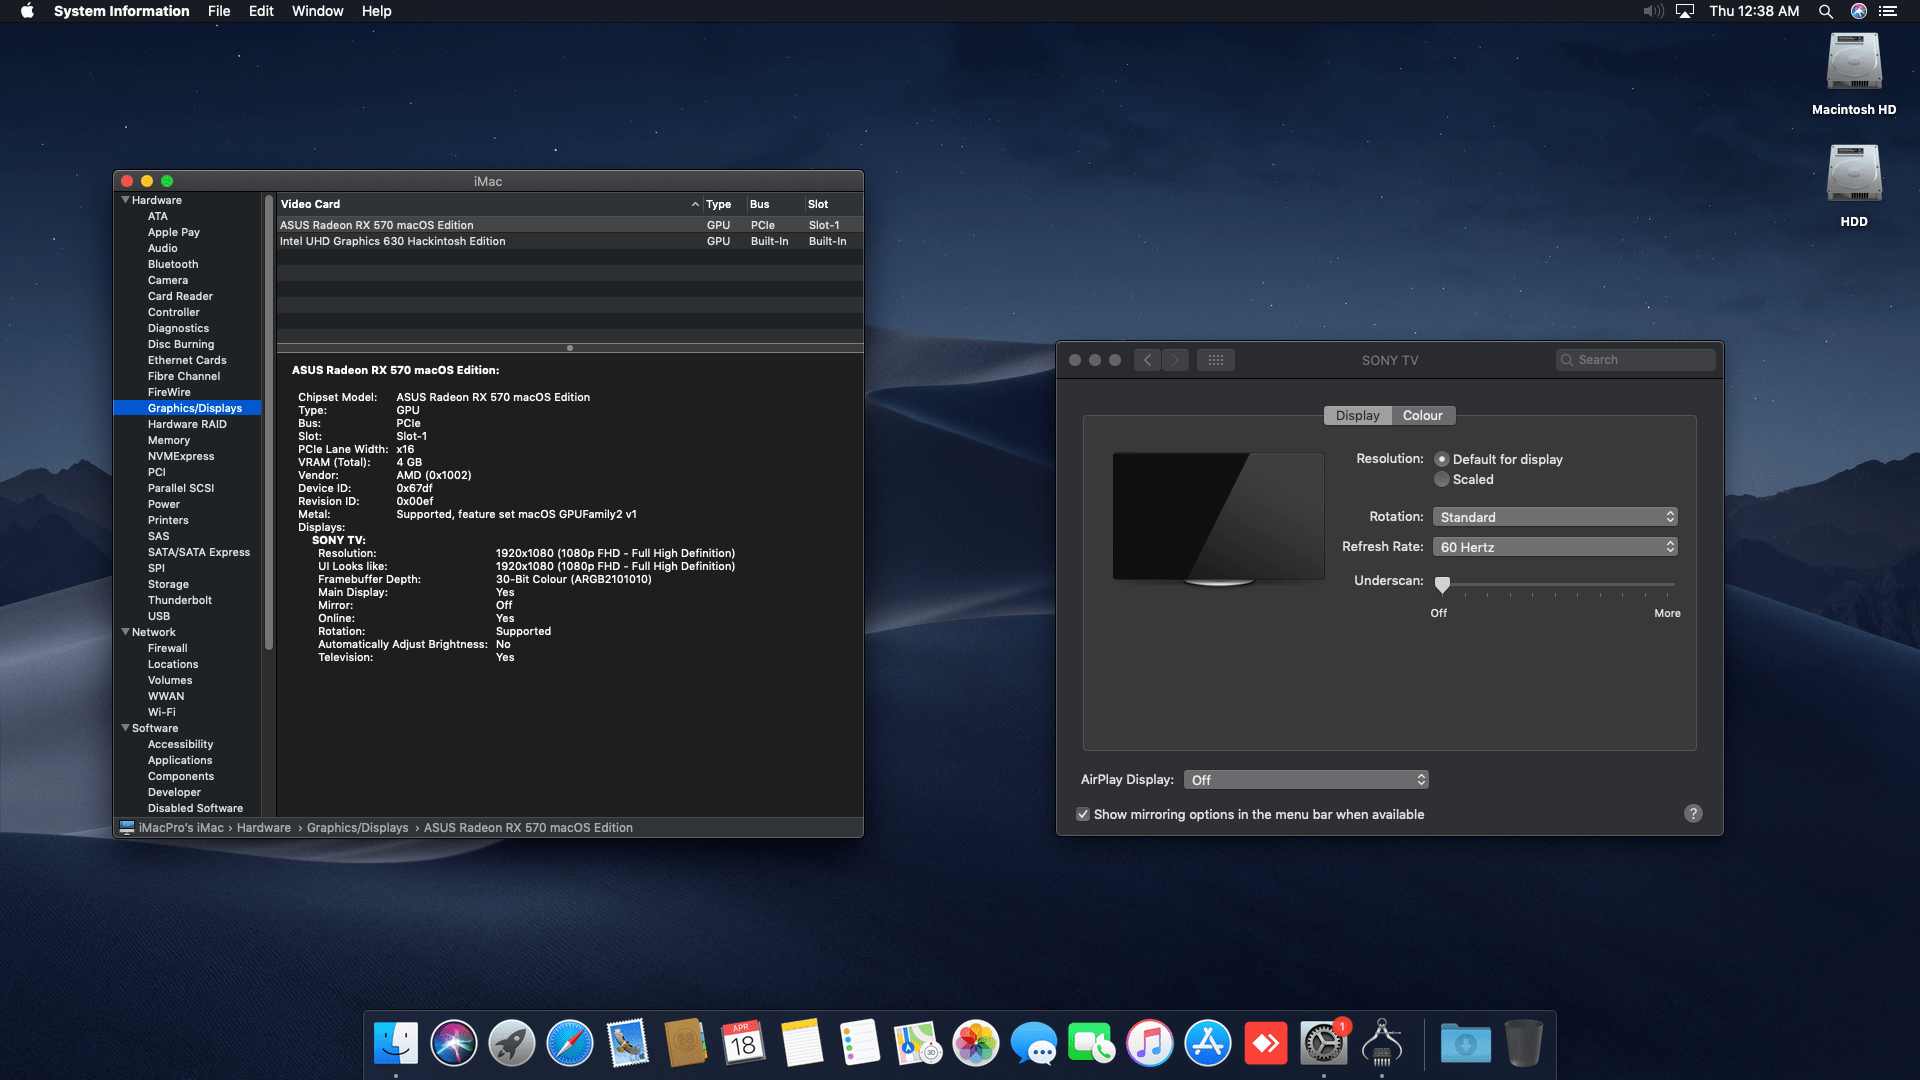Screen dimensions: 1920x1080
Task: Select Thunderbolt in the sidebar
Action: (x=180, y=600)
